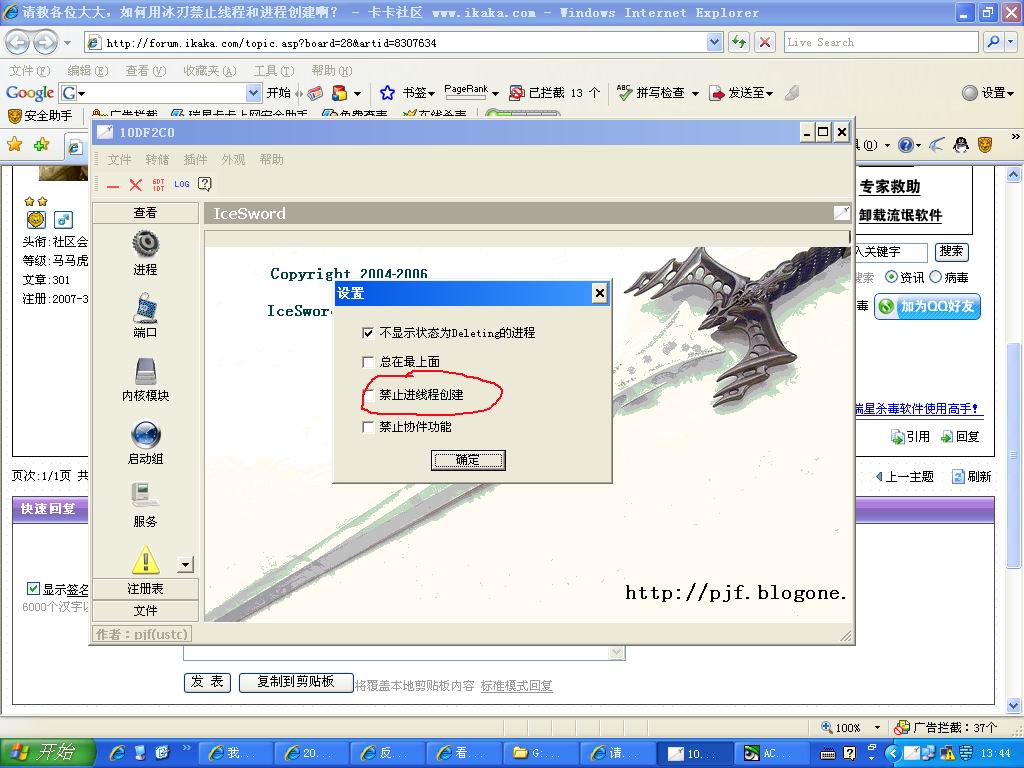Expand the 注册表 section in IceSword sidebar

pos(145,588)
